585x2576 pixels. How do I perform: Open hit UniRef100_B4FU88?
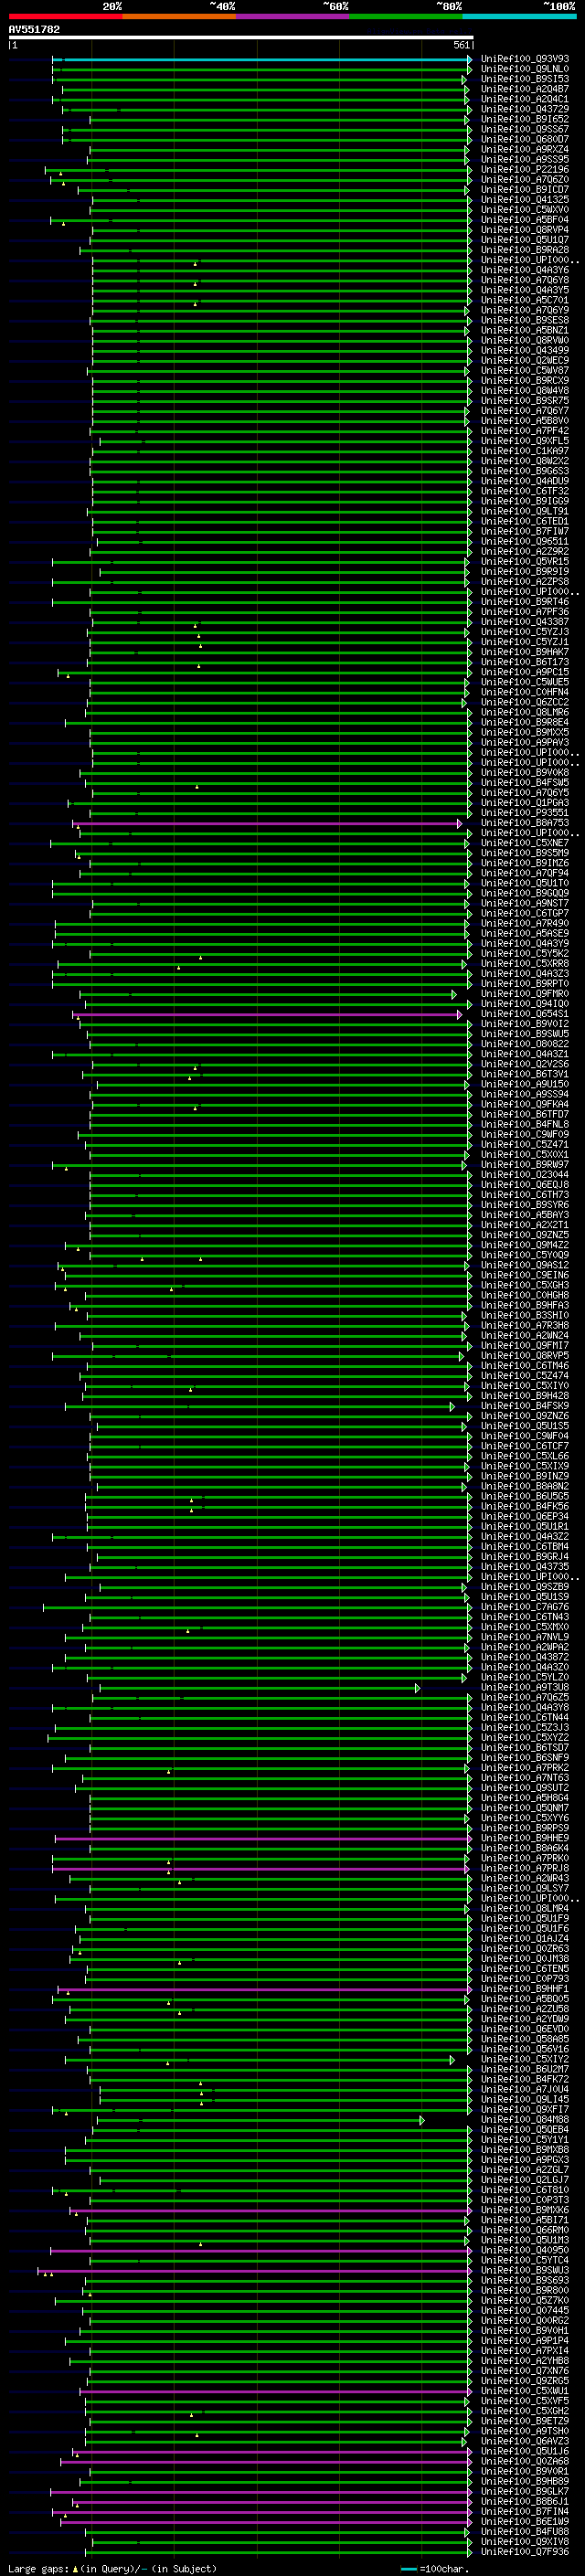[525, 2532]
